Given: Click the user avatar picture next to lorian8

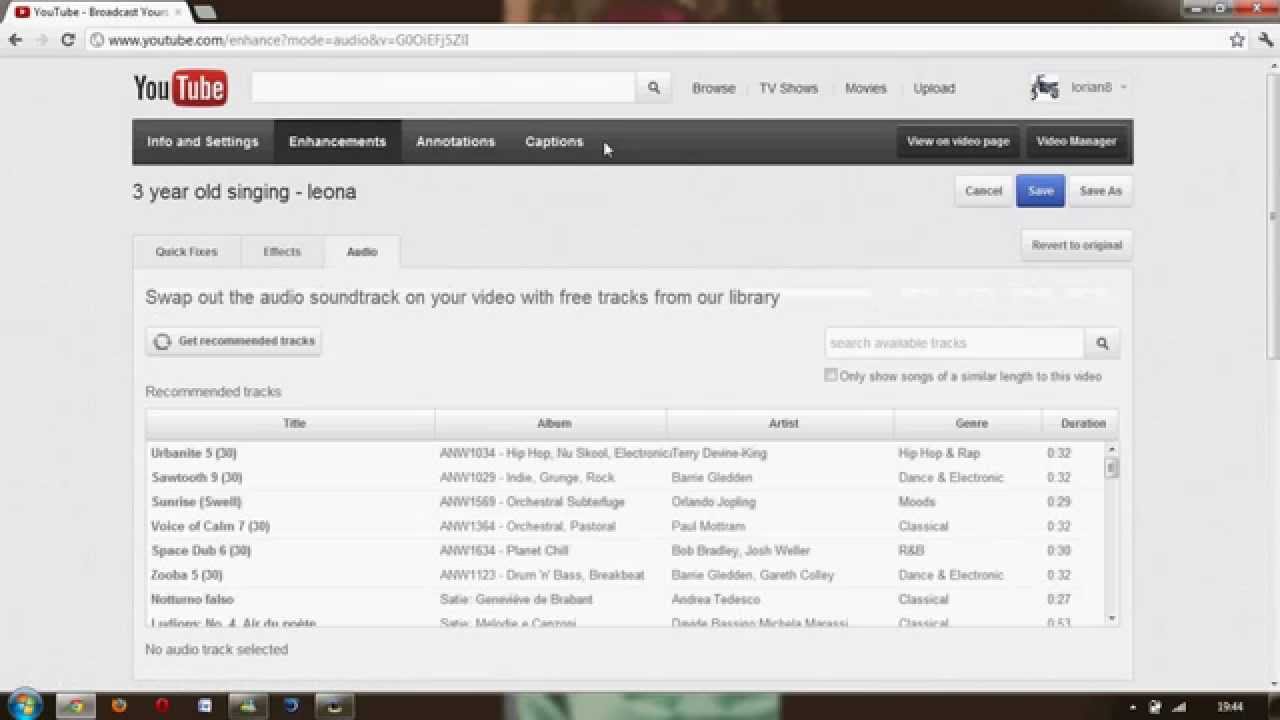Looking at the screenshot, I should point(1045,88).
